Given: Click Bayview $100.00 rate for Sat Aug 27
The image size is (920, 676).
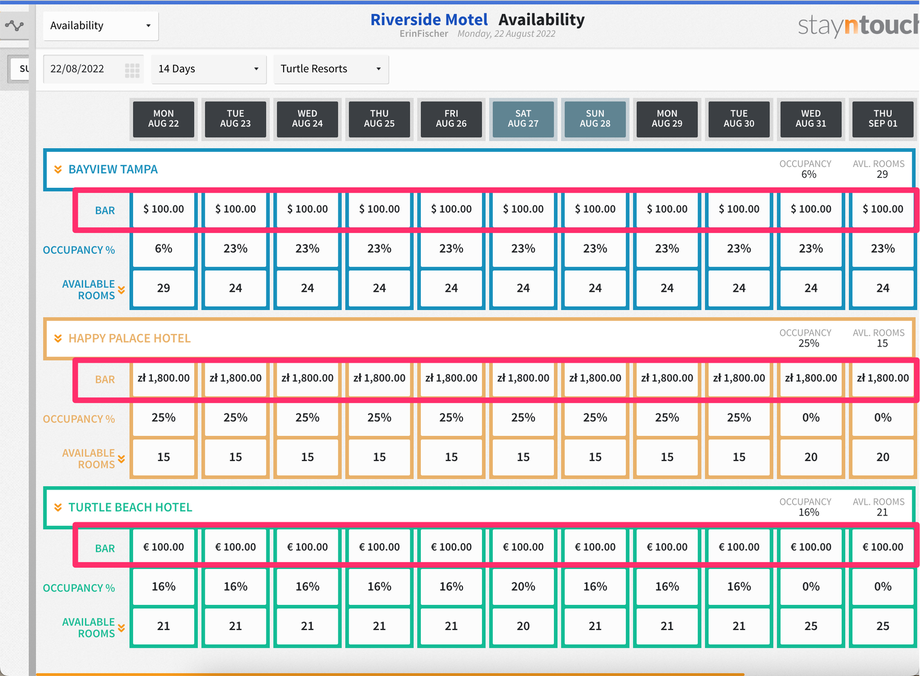Looking at the screenshot, I should coord(523,209).
